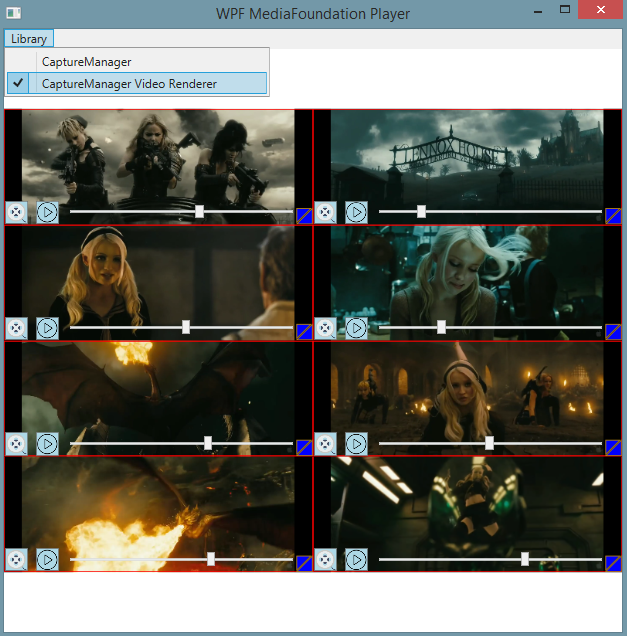Click film reel icon on armed women video
This screenshot has width=627, height=636.
pyautogui.click(x=17, y=212)
